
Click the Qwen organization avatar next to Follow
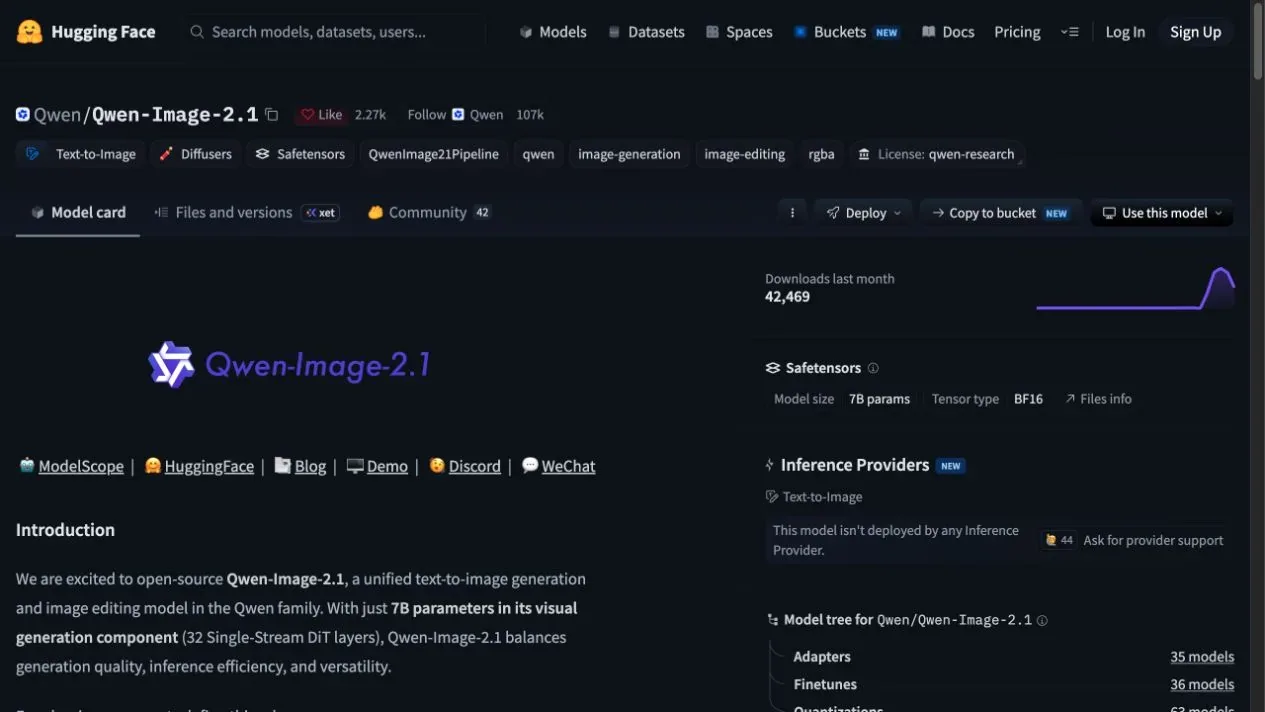(x=458, y=115)
